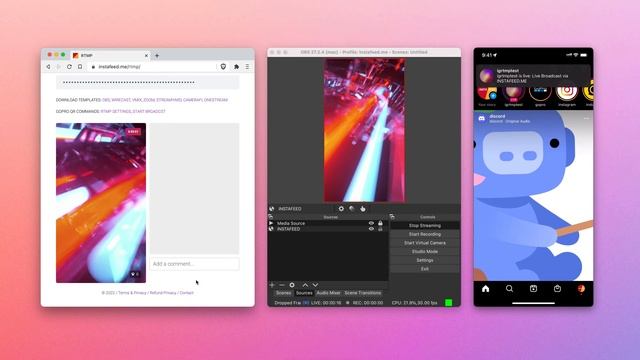Image resolution: width=640 pixels, height=360 pixels.
Task: Move selected source down
Action: click(x=316, y=285)
